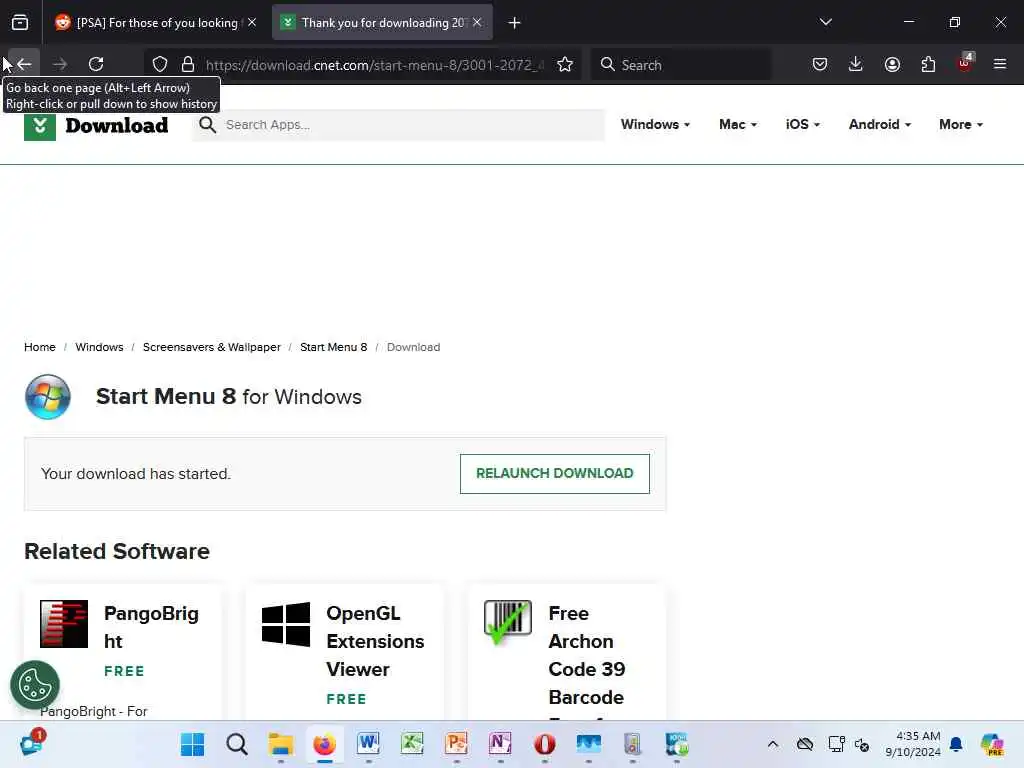Save page to Pocket
Screen dimensions: 1024x768
pyautogui.click(x=820, y=64)
